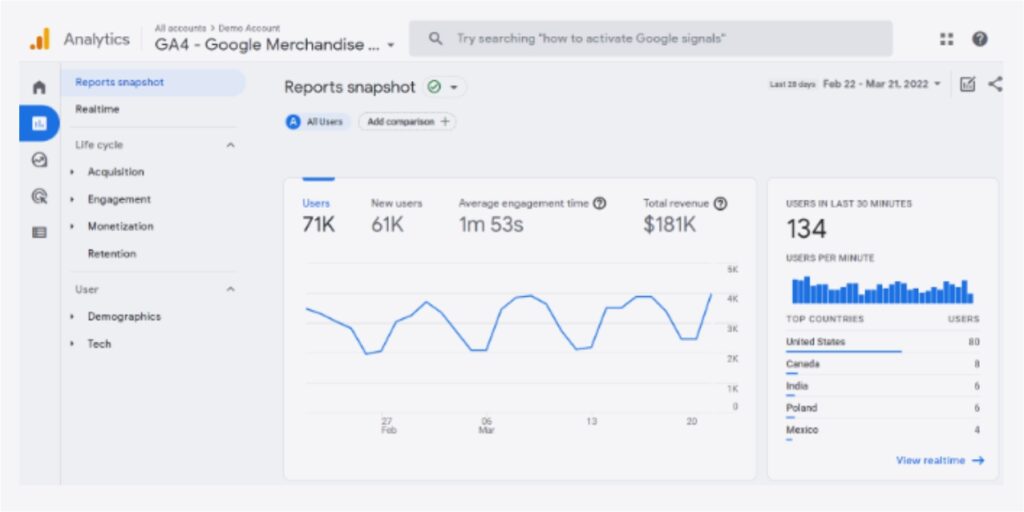Open Realtime report in sidebar

tap(97, 109)
